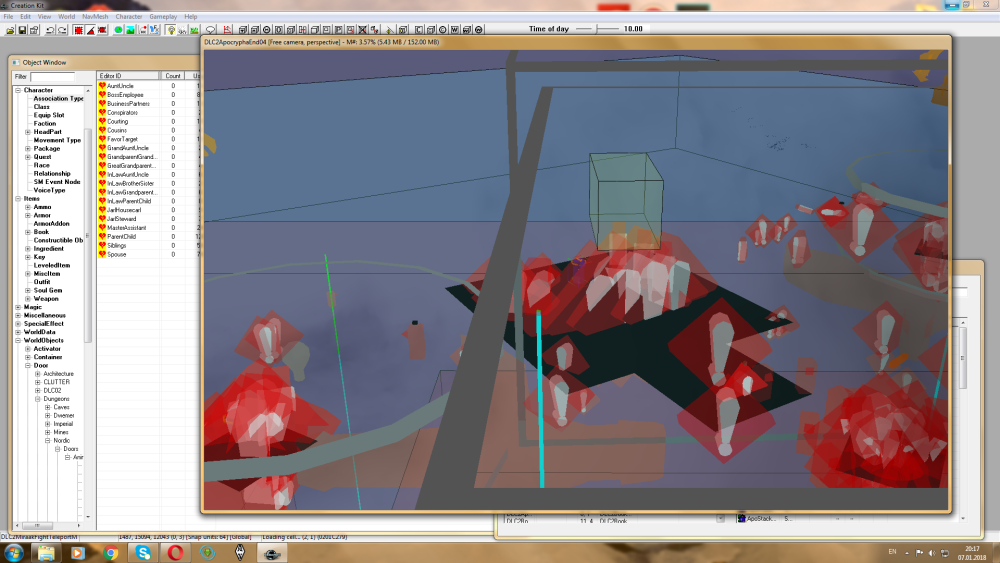The image size is (1000, 563).
Task: Select the JarlSteward list row
Action: click(x=148, y=219)
